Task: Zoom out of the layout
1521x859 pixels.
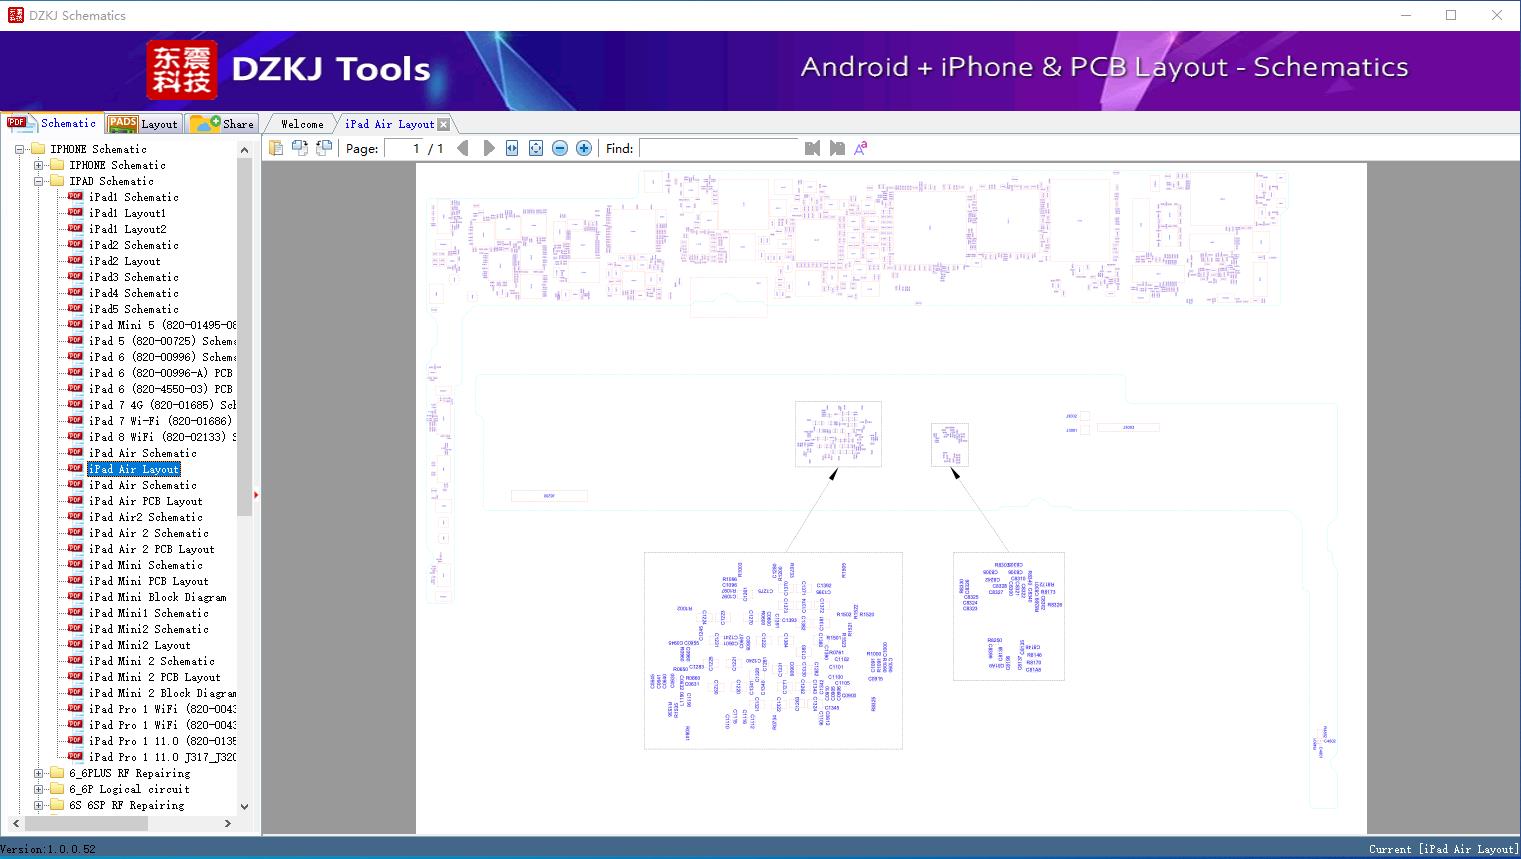Action: [x=560, y=148]
